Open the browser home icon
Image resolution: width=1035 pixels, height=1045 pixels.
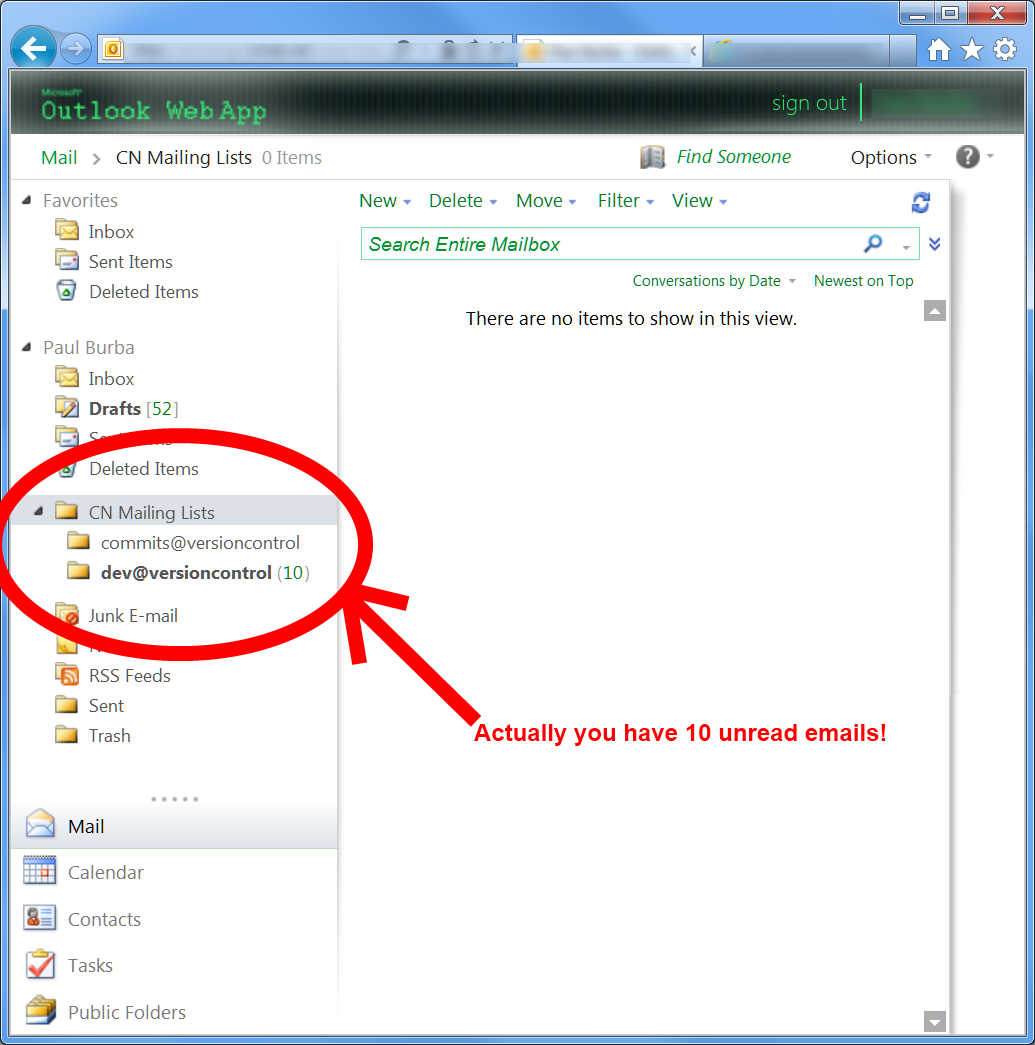click(939, 49)
